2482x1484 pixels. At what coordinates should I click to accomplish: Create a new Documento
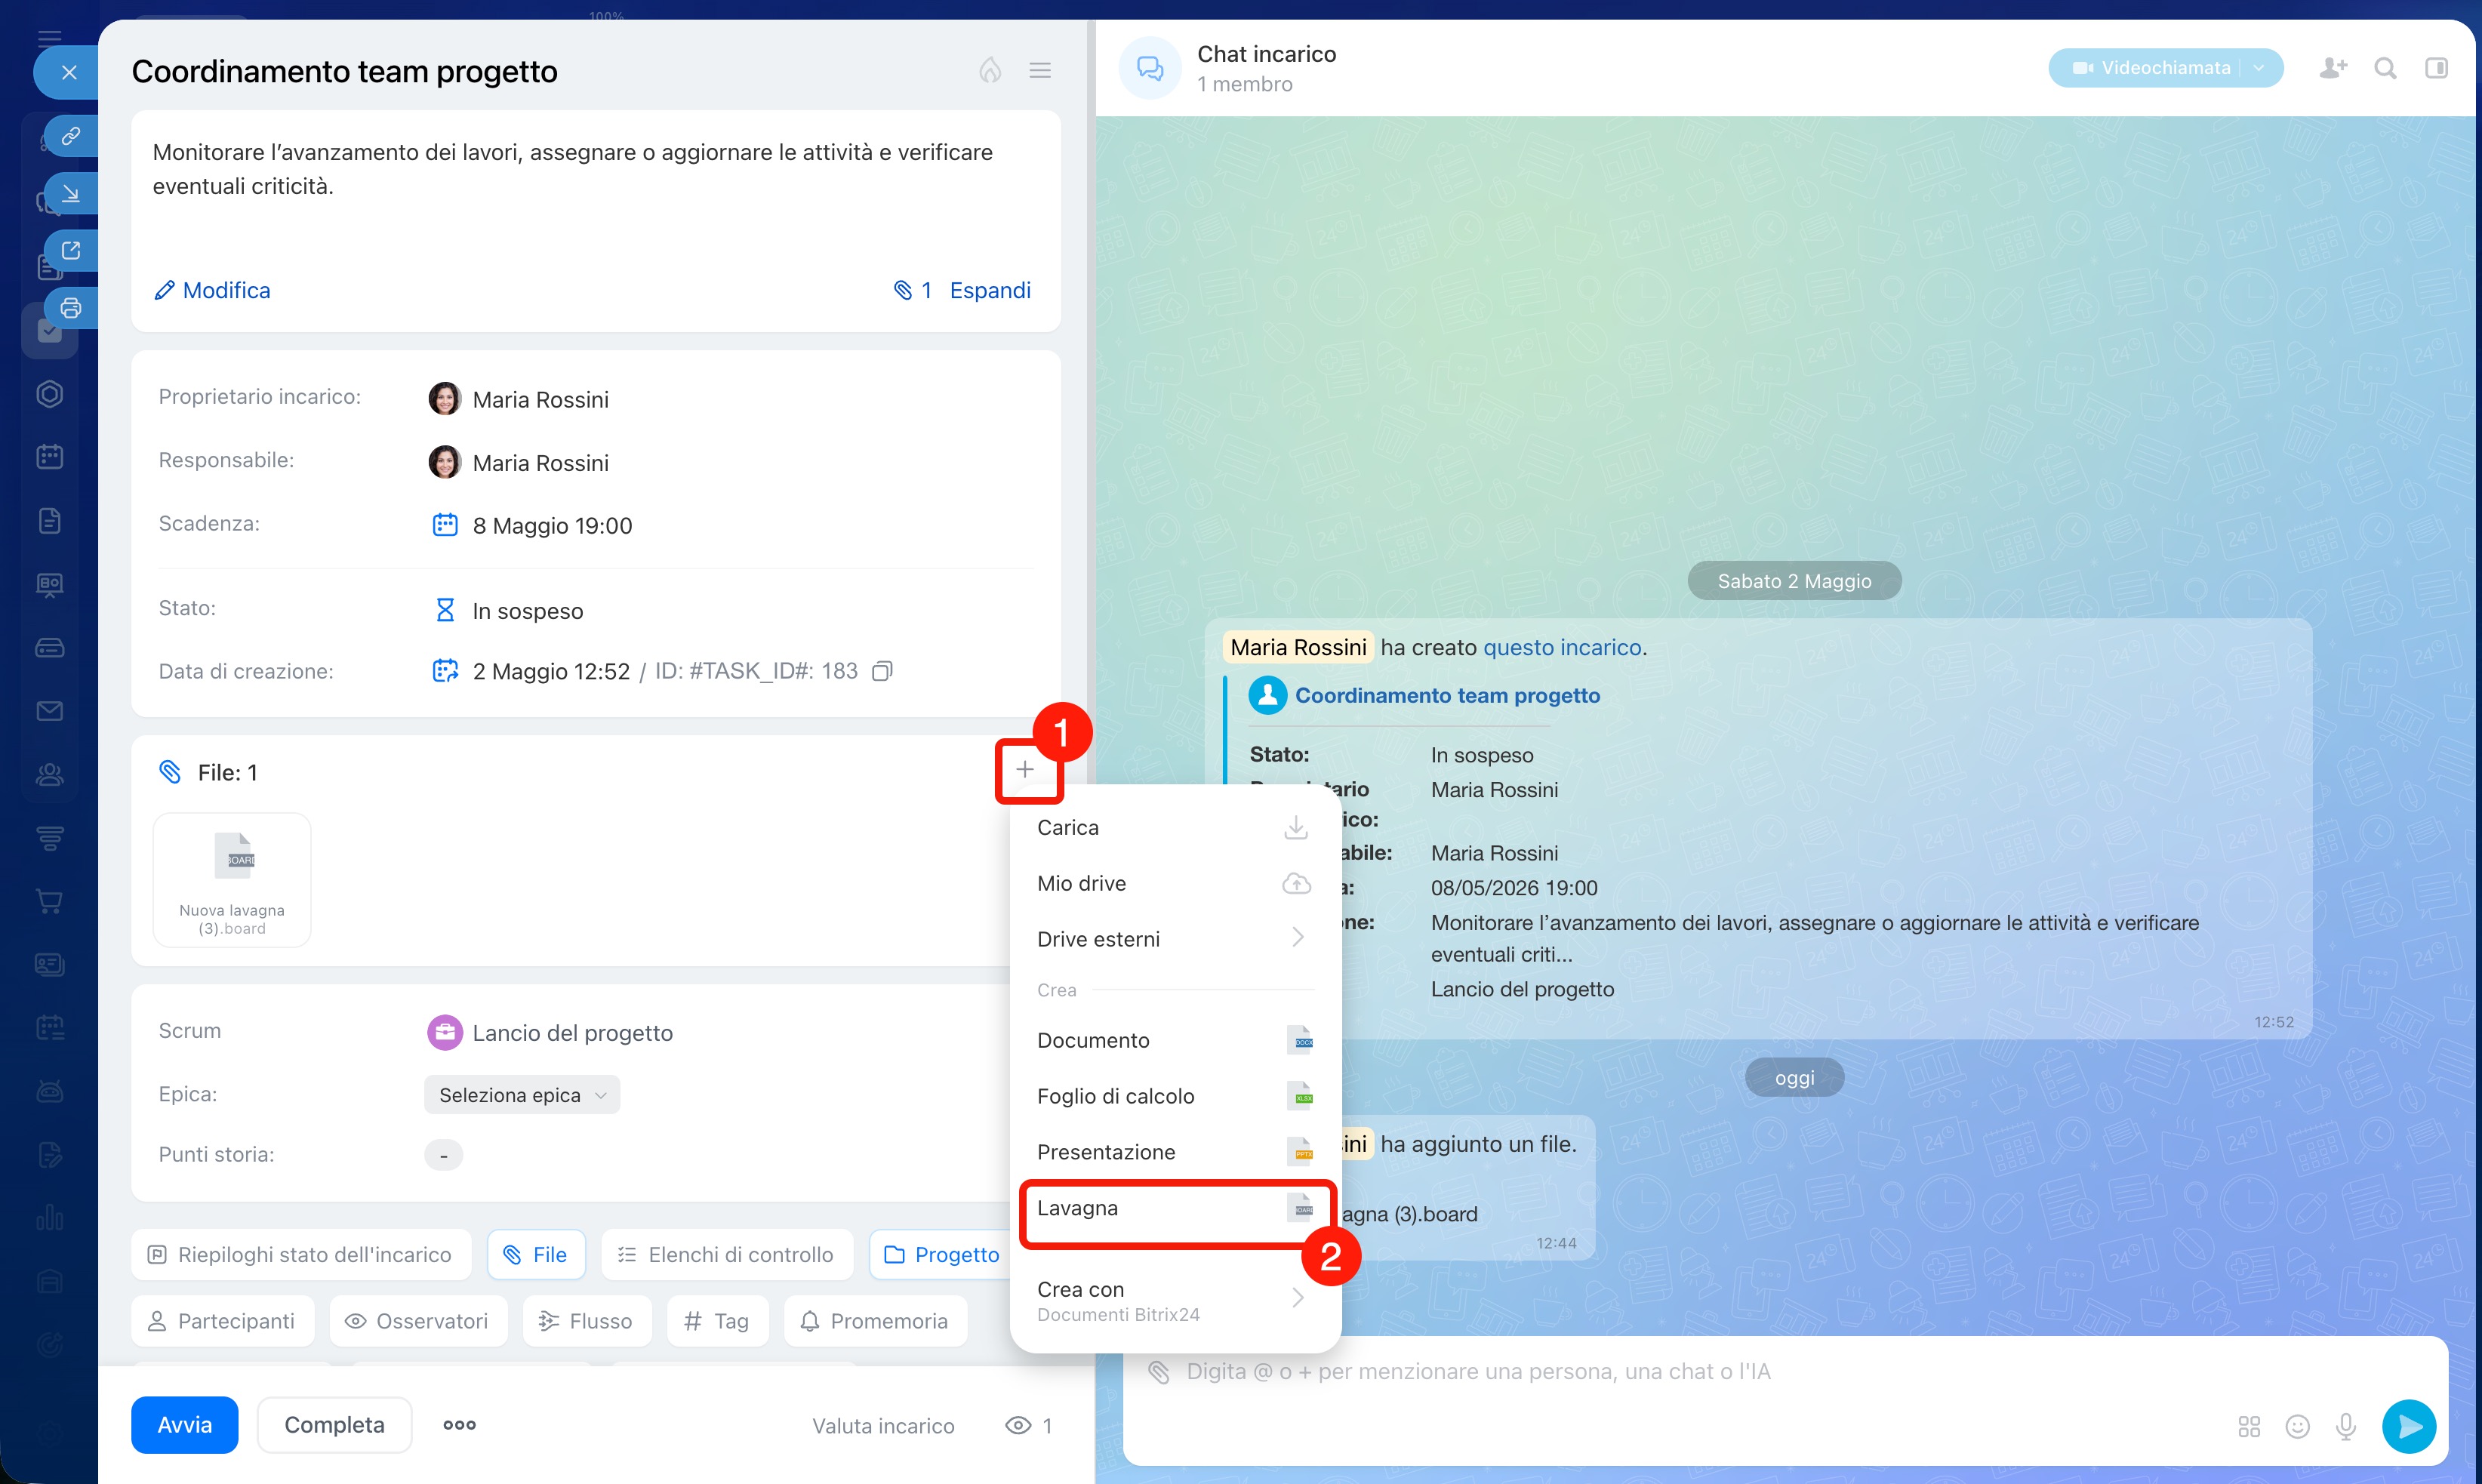pos(1175,1041)
